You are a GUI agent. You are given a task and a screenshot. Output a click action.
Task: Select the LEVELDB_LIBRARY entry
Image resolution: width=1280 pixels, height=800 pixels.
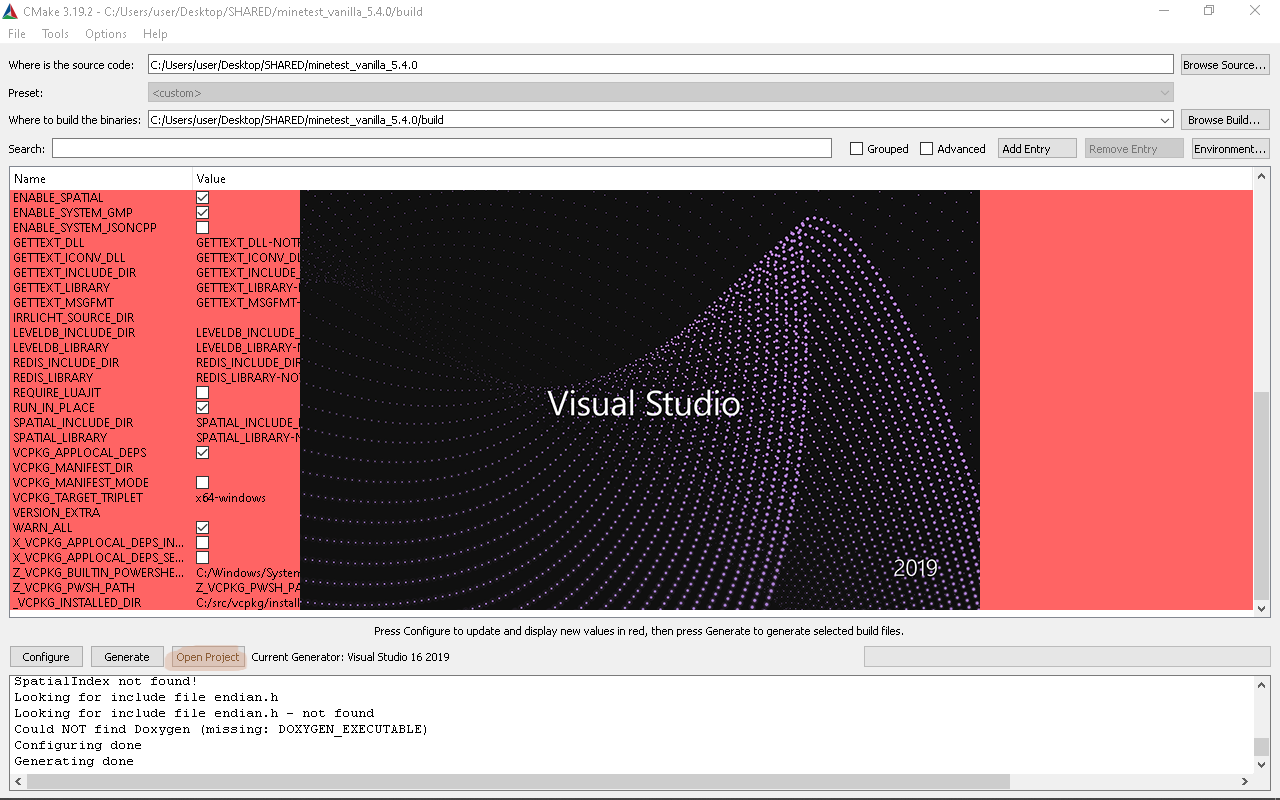click(x=60, y=348)
